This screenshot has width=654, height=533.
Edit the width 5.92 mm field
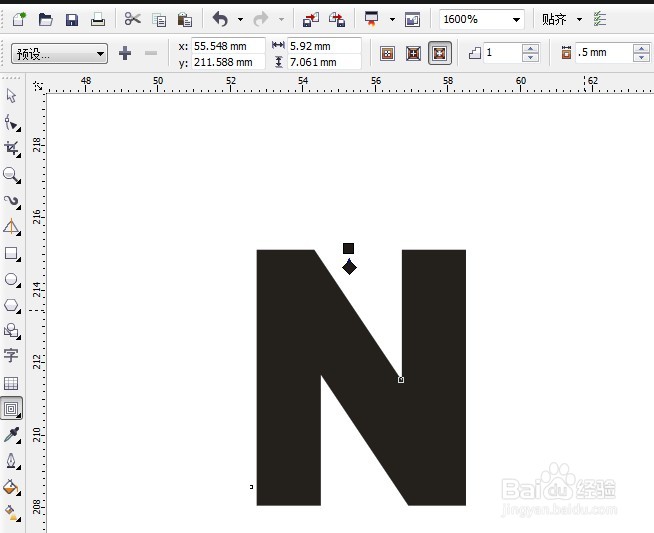tap(324, 46)
